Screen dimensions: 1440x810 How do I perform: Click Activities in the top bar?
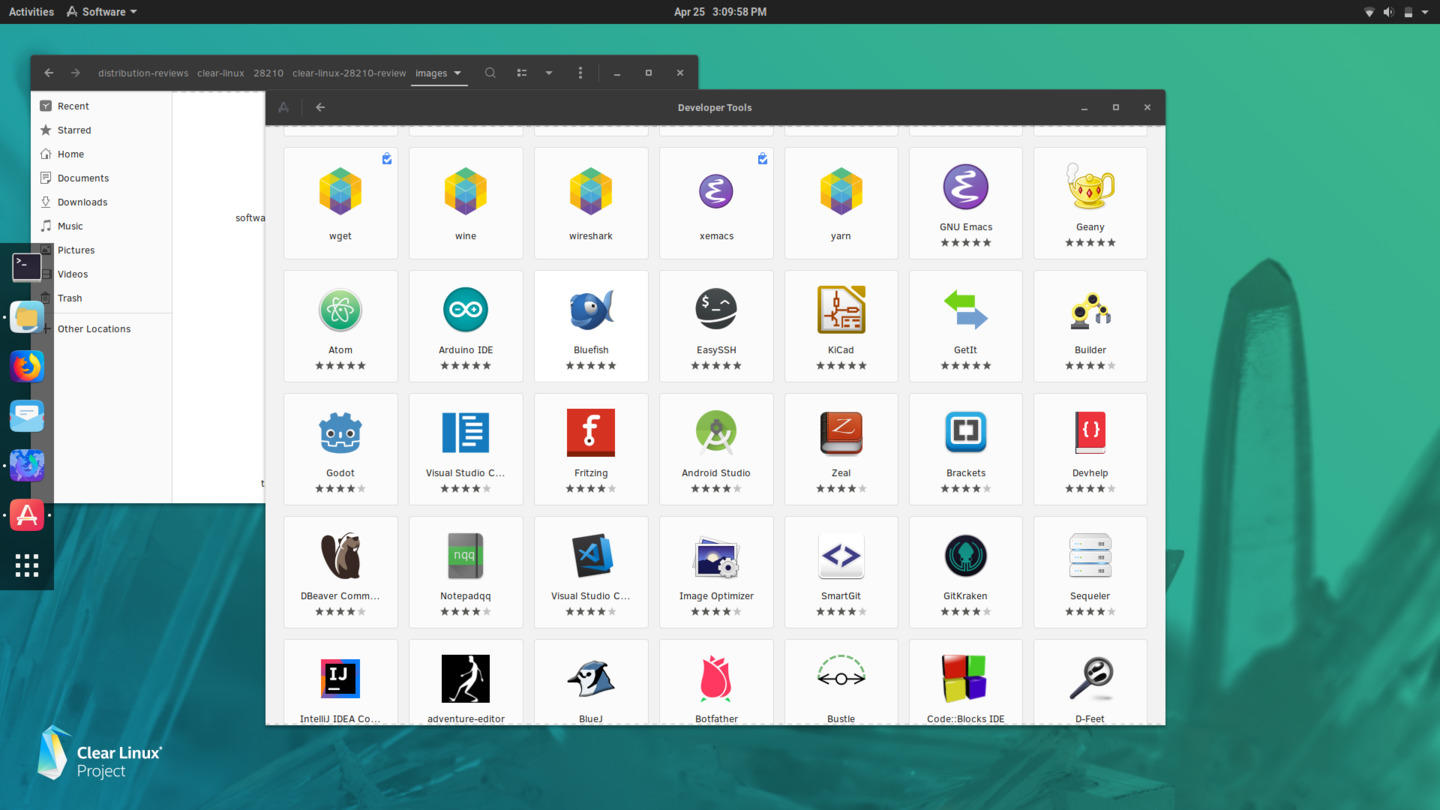pyautogui.click(x=31, y=12)
